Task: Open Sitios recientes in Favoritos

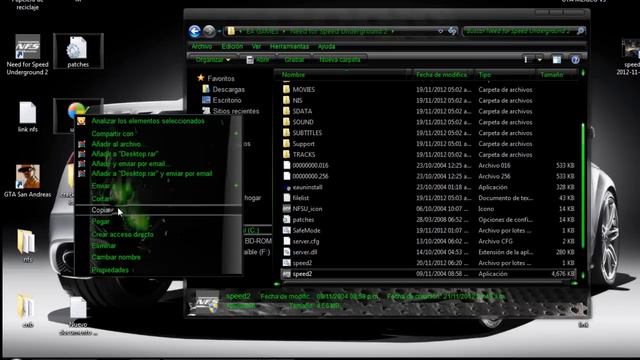Action: (231, 111)
